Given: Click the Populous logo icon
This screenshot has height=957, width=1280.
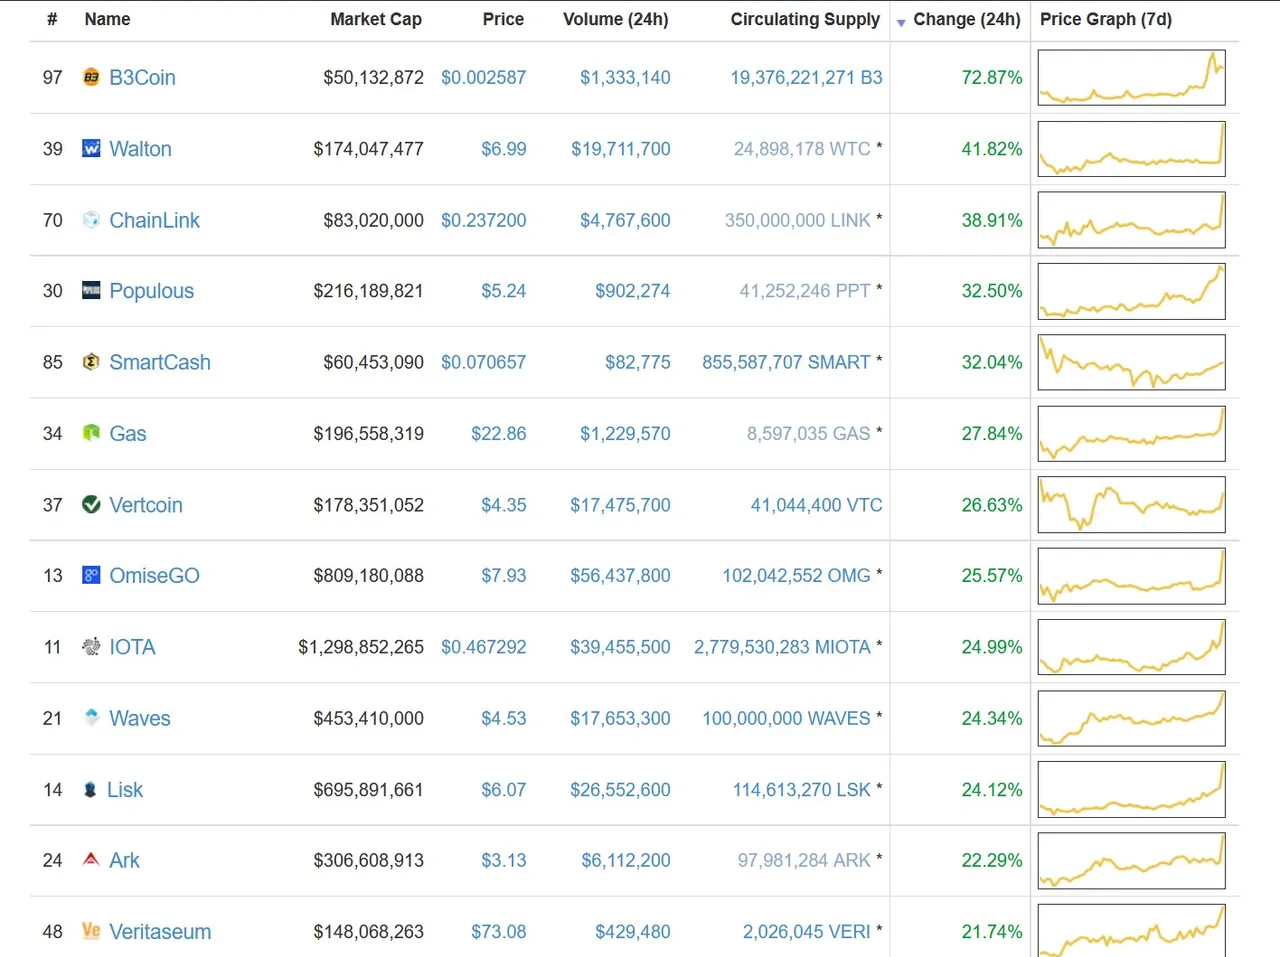Looking at the screenshot, I should point(91,290).
